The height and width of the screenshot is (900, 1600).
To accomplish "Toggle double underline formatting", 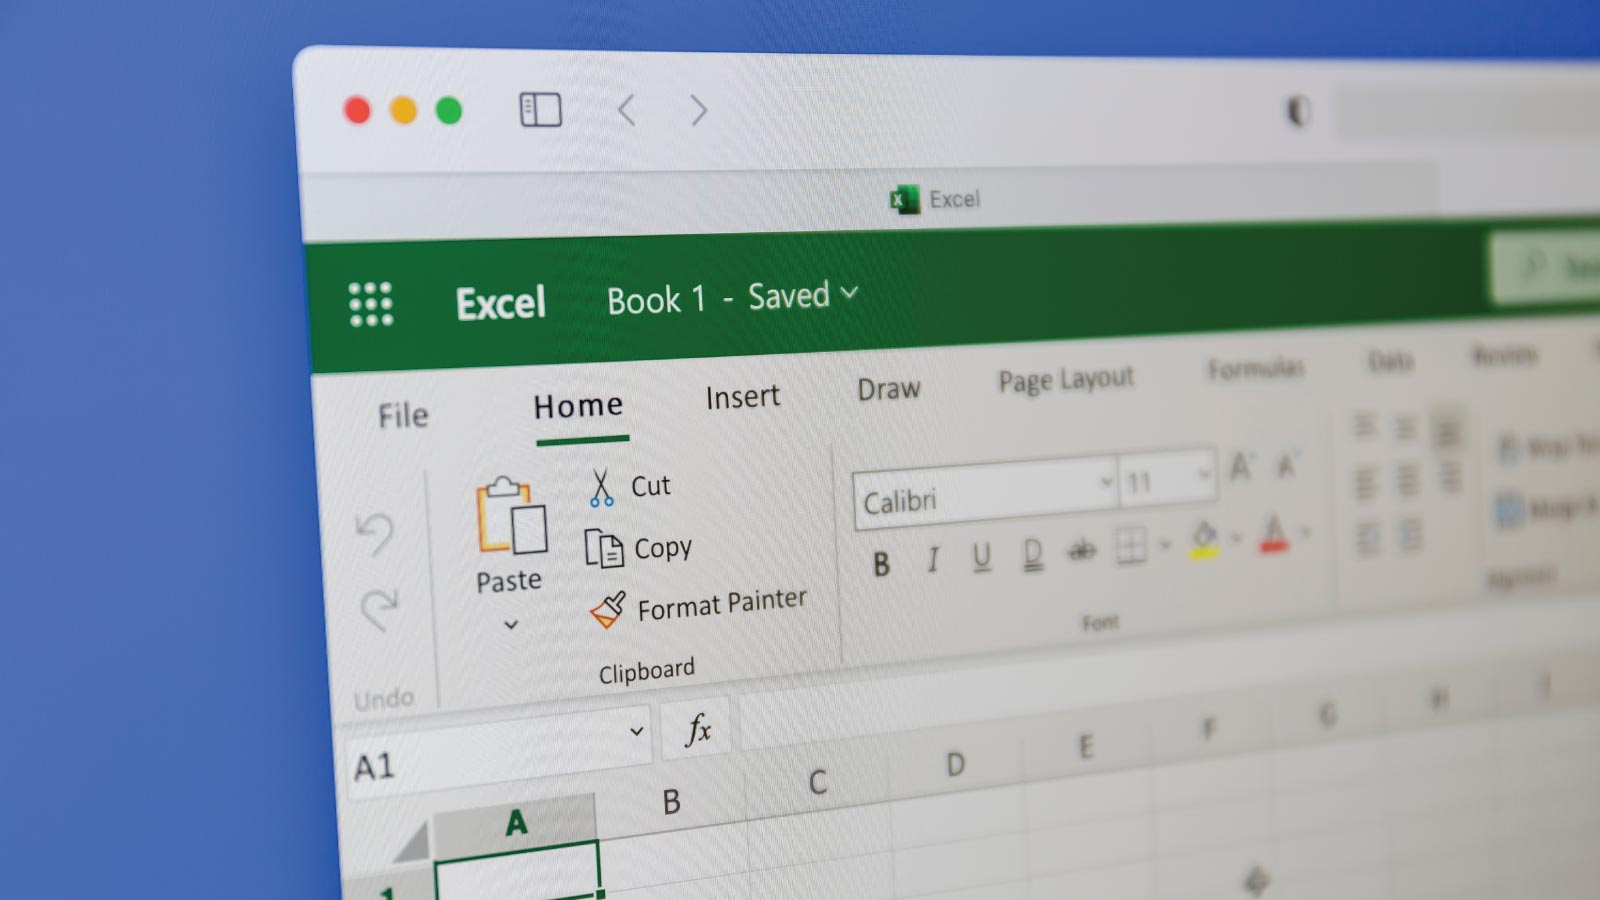I will point(1032,553).
